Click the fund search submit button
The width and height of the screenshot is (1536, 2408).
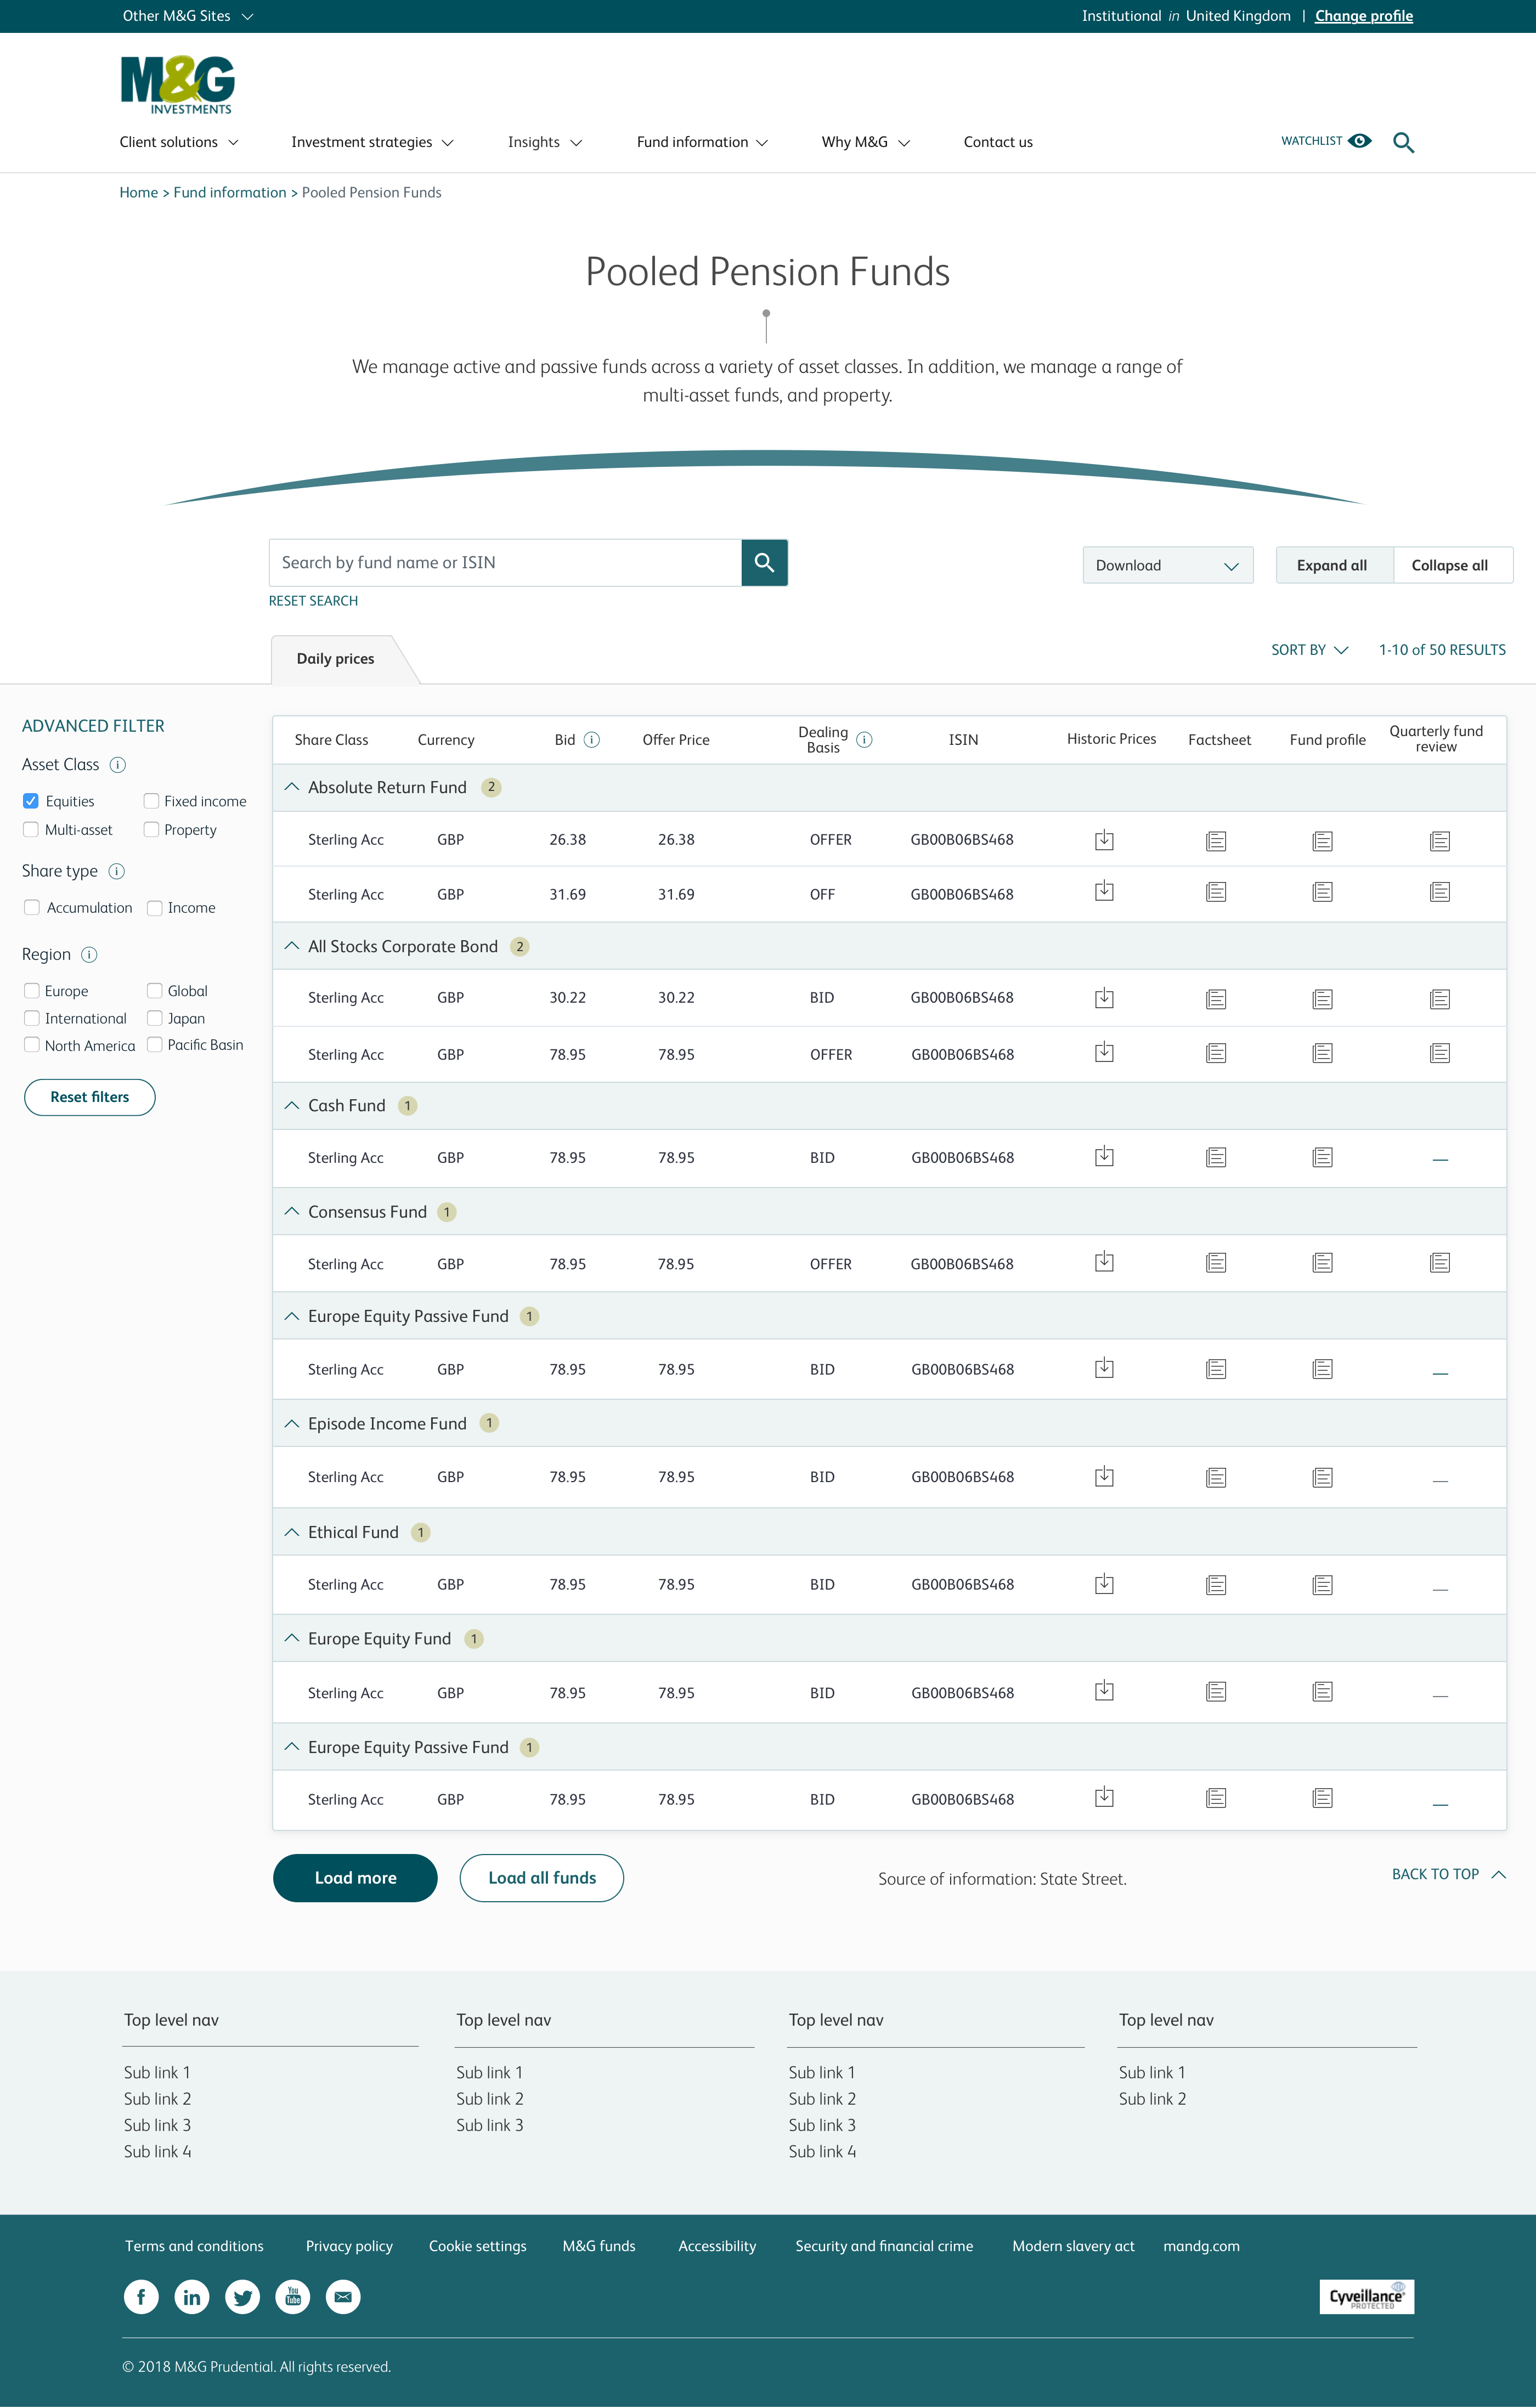tap(764, 563)
